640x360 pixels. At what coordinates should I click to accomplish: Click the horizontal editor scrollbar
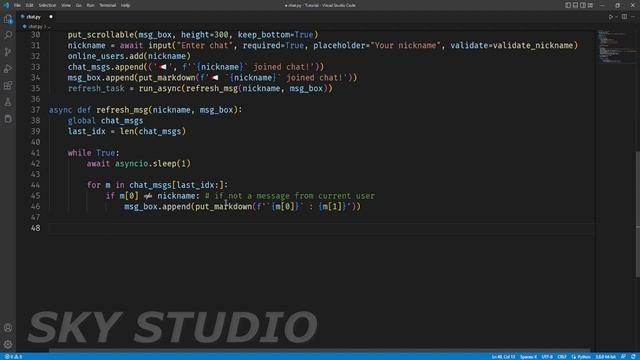320,350
